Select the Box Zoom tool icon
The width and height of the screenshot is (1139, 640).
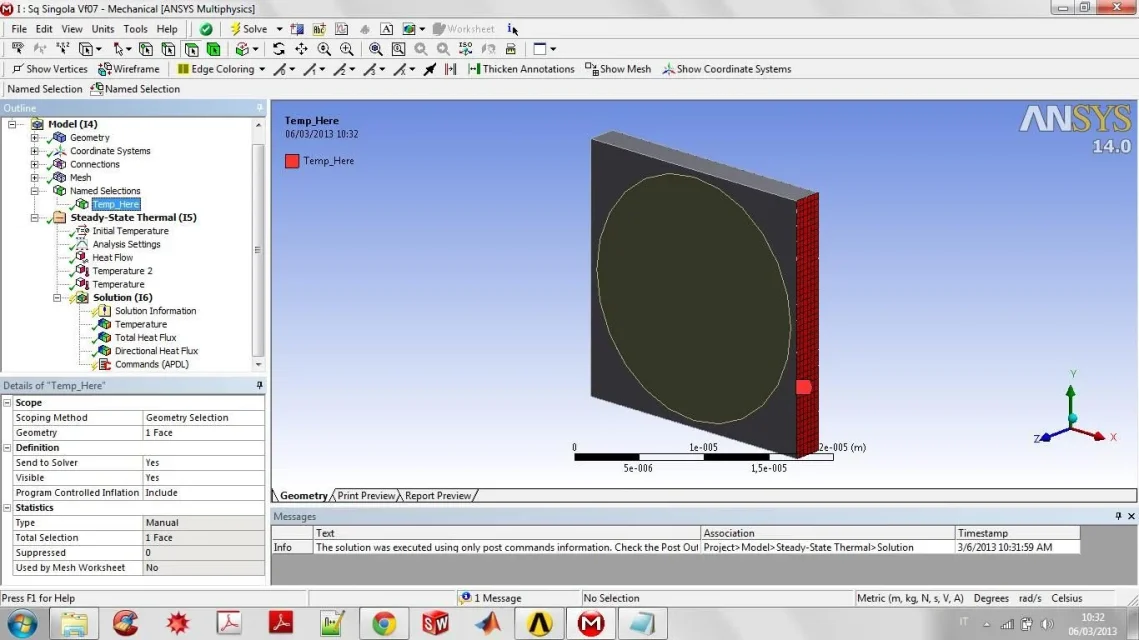pyautogui.click(x=346, y=49)
